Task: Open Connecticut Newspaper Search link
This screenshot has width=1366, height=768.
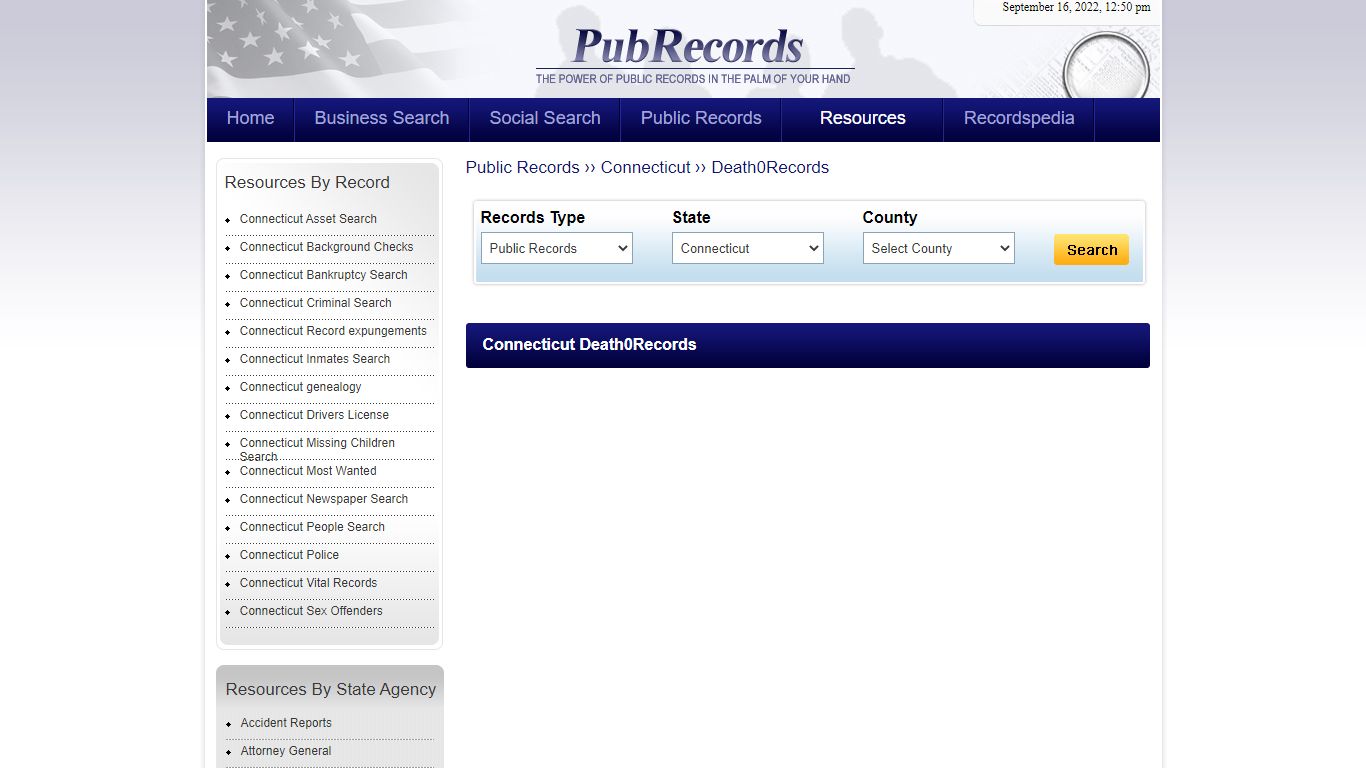Action: (324, 499)
